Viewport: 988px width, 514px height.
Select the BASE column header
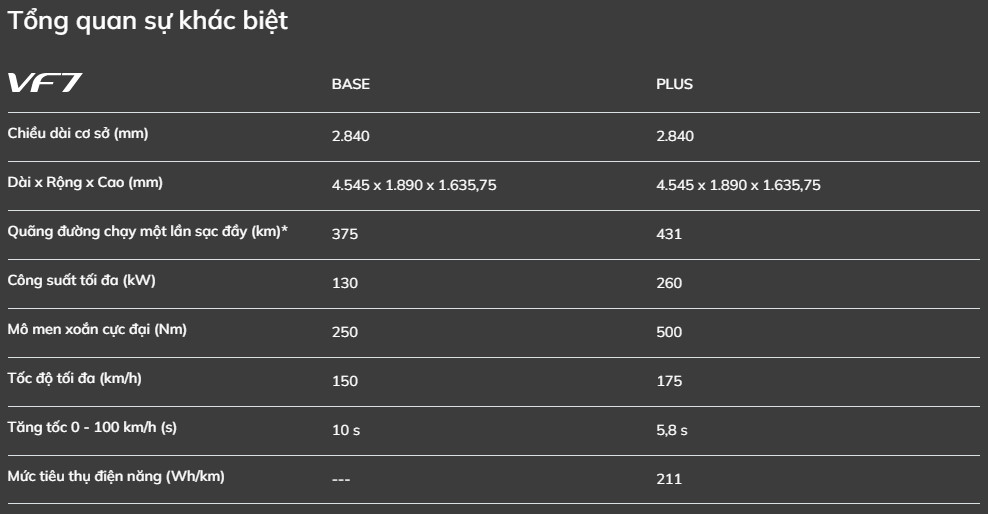[x=351, y=84]
